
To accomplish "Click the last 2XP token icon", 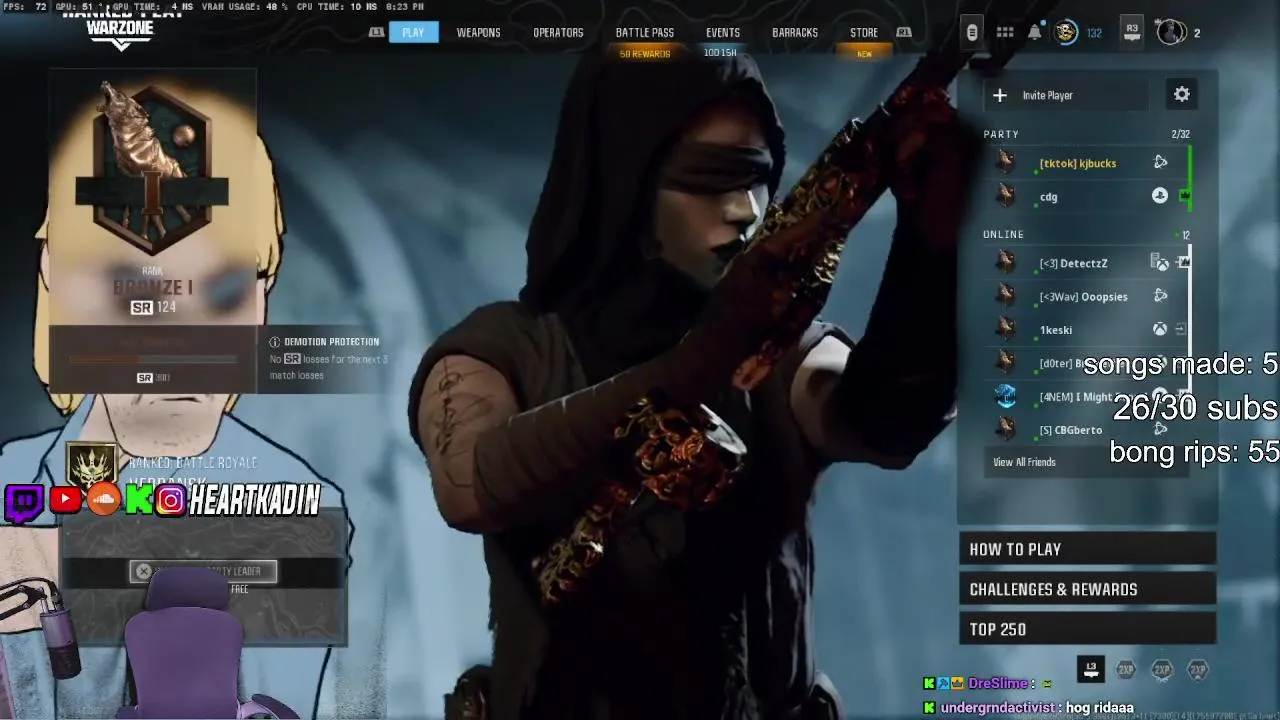I will point(1198,670).
